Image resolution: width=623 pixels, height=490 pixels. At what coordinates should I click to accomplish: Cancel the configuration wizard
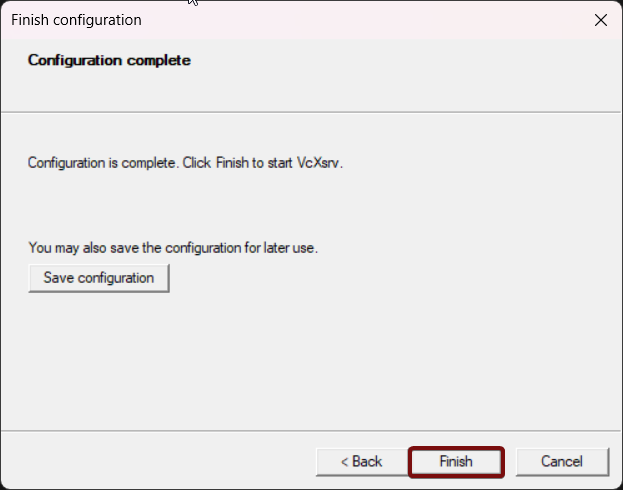click(562, 462)
